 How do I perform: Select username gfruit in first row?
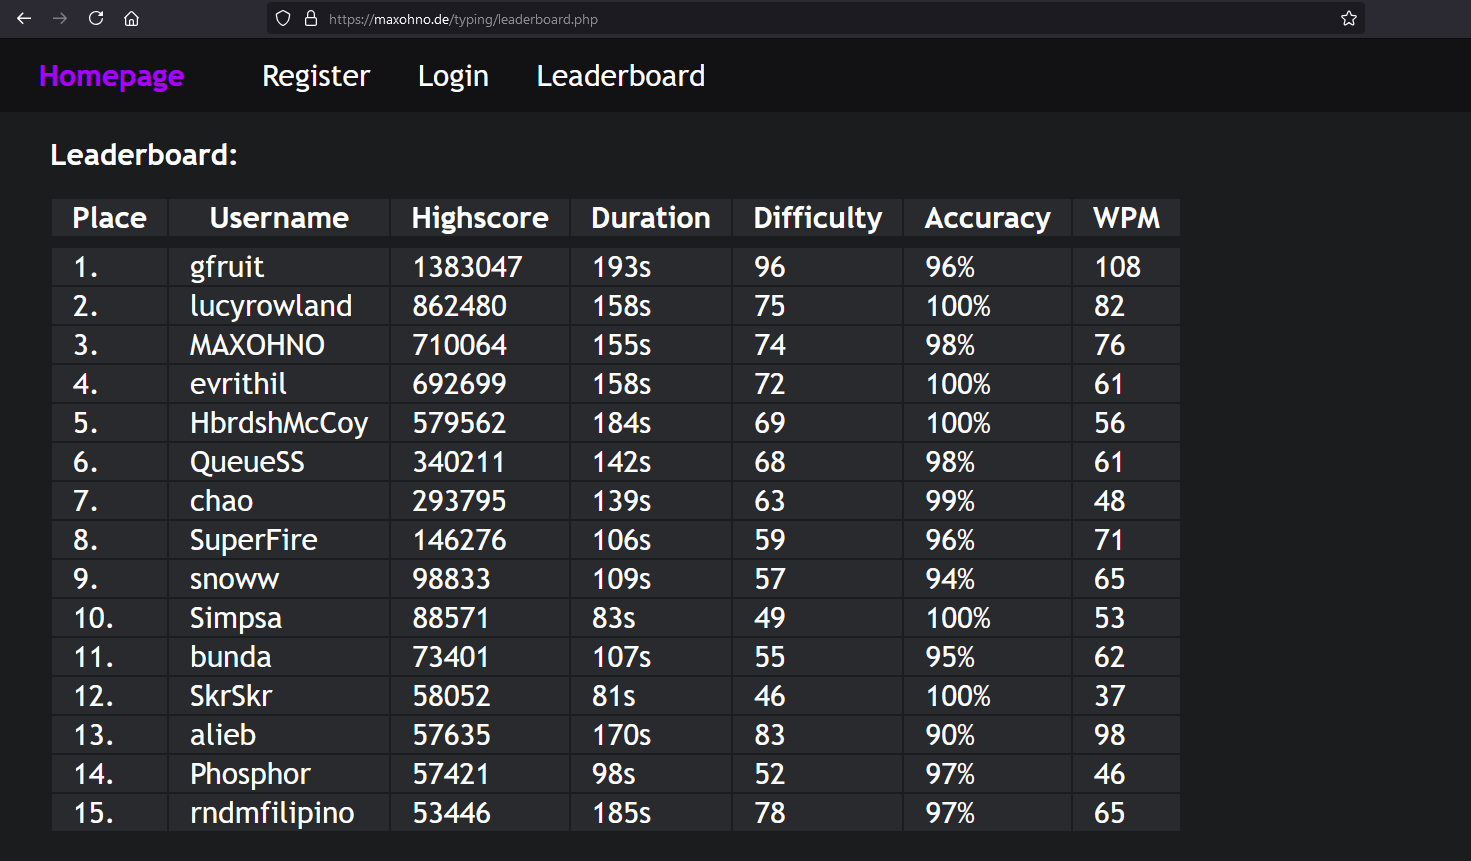coord(227,267)
